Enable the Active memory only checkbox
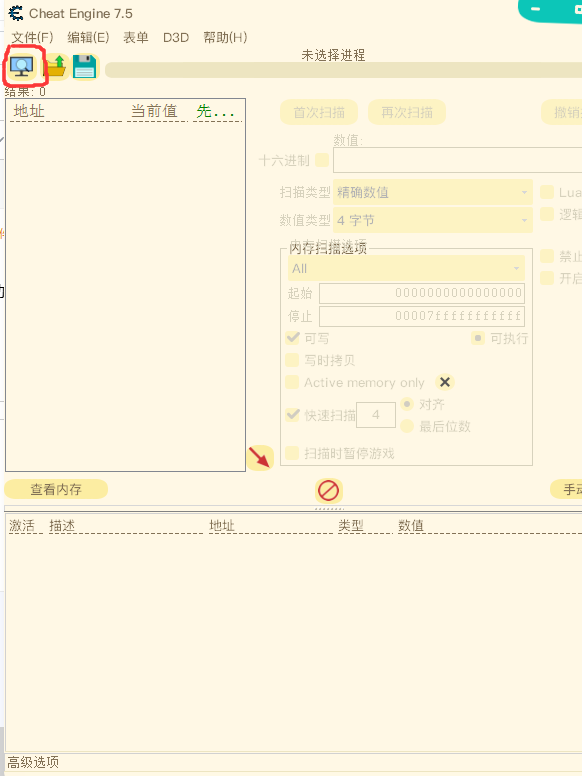 coord(292,382)
